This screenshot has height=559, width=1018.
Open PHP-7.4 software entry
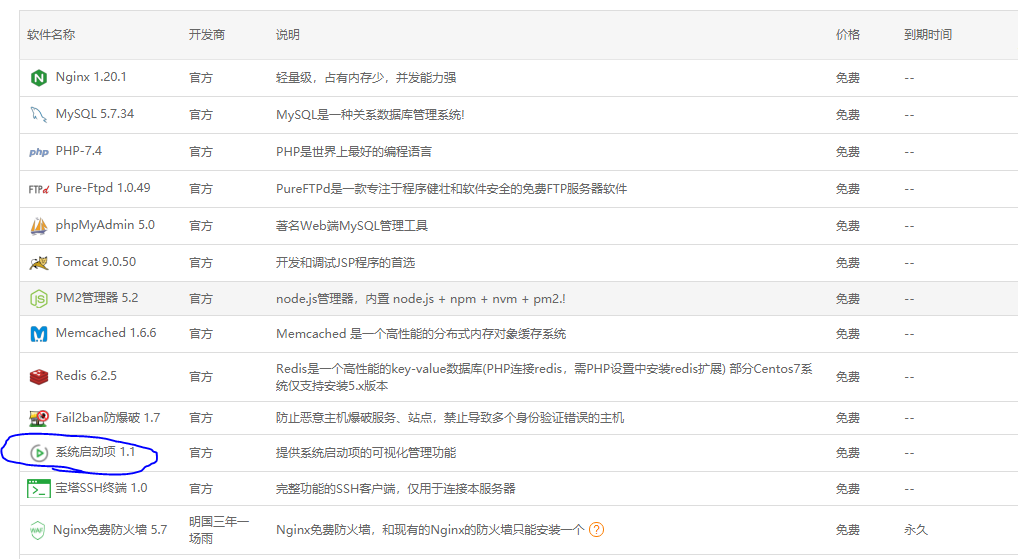tap(79, 151)
